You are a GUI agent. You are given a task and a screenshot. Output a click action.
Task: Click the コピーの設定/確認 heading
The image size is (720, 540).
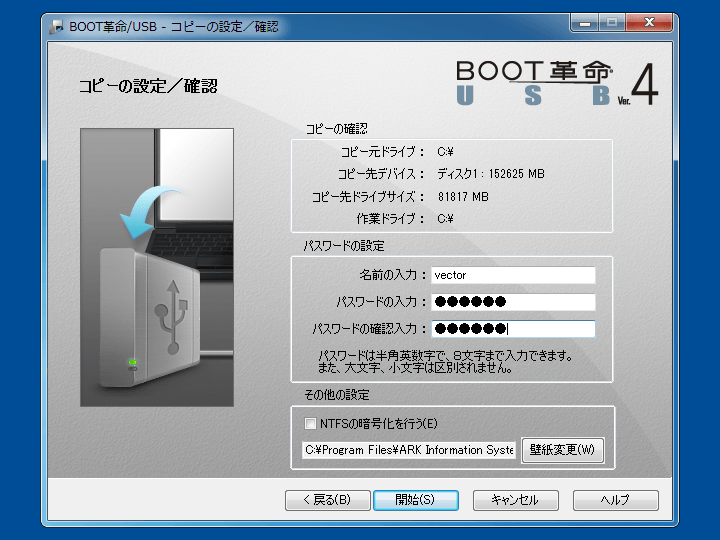[148, 86]
